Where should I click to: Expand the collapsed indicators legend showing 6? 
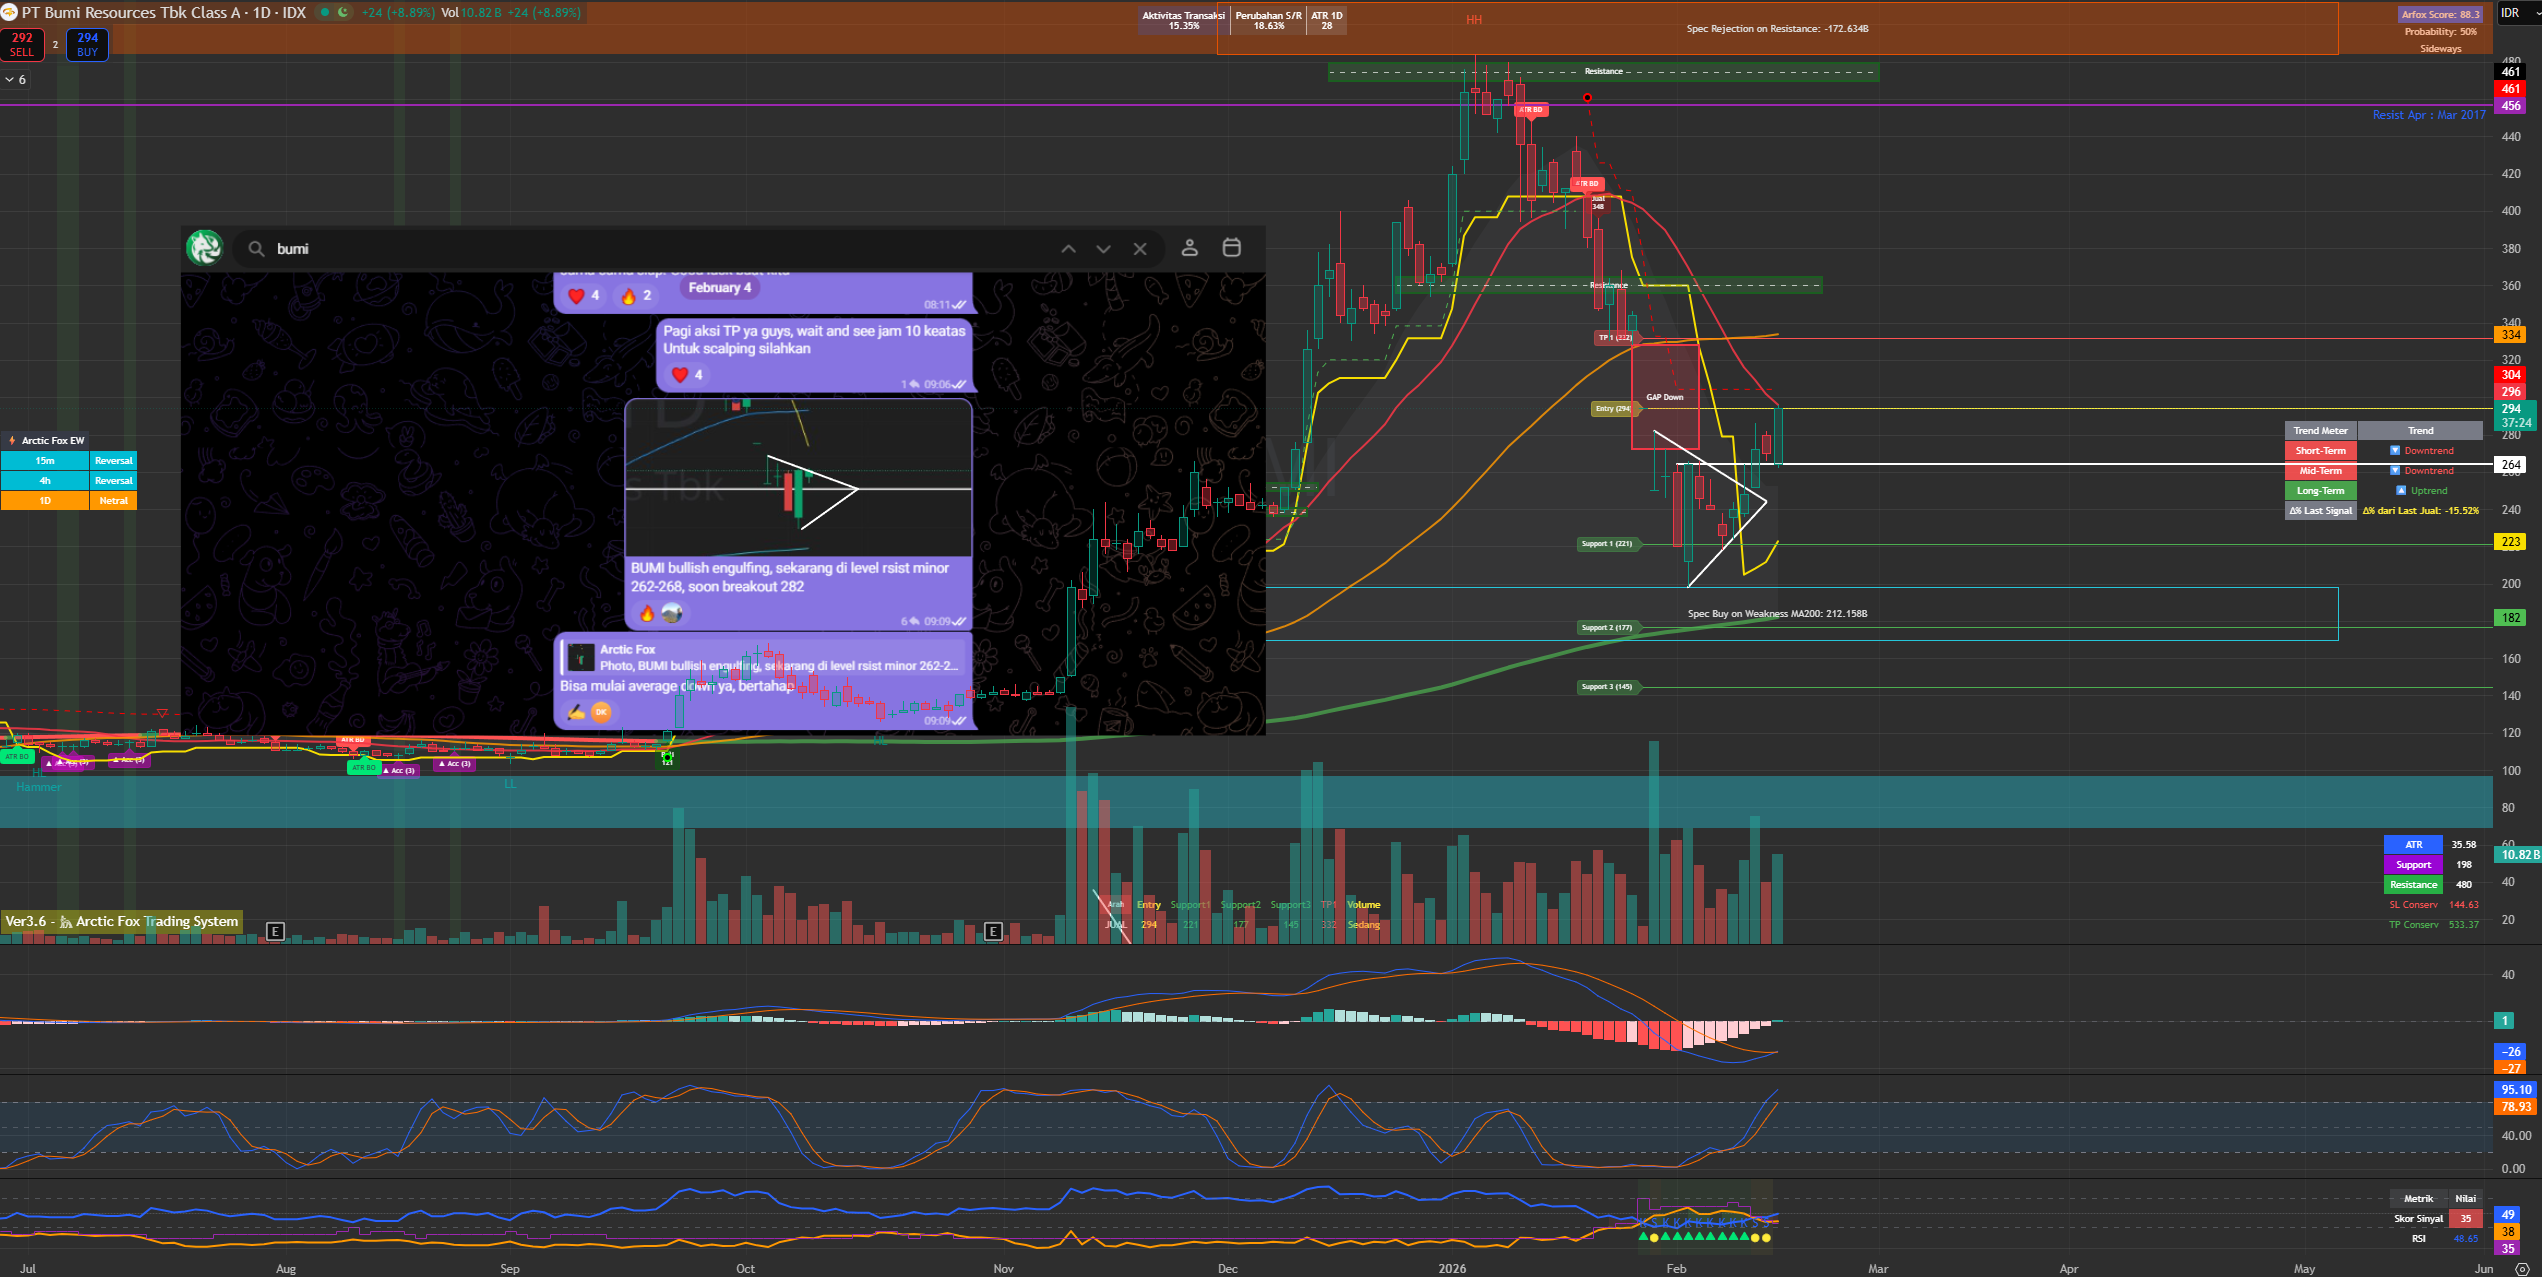(x=15, y=80)
